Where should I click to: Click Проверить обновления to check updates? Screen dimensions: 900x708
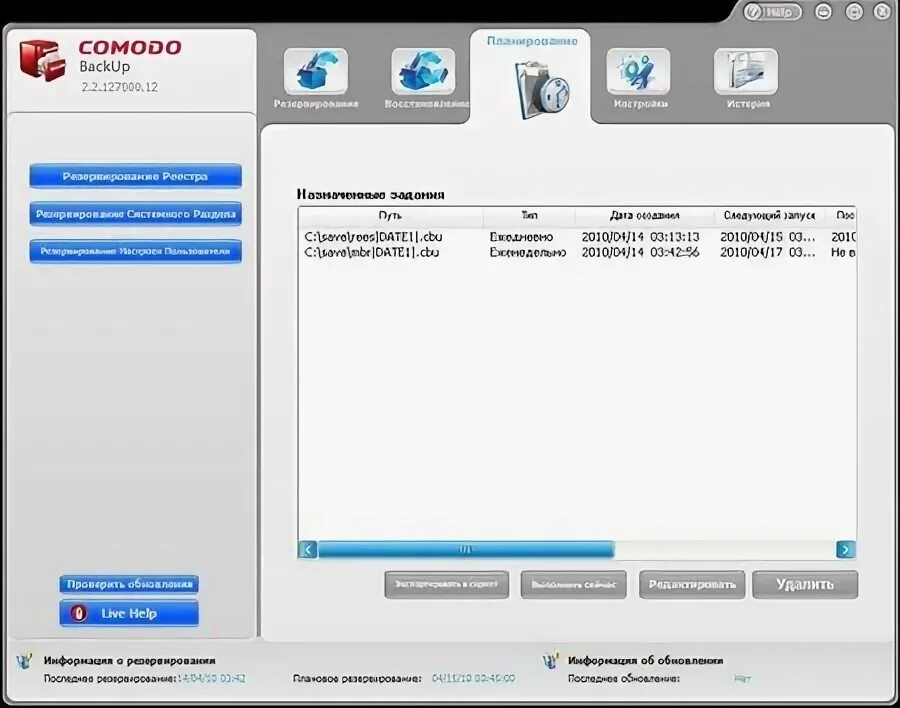128,584
